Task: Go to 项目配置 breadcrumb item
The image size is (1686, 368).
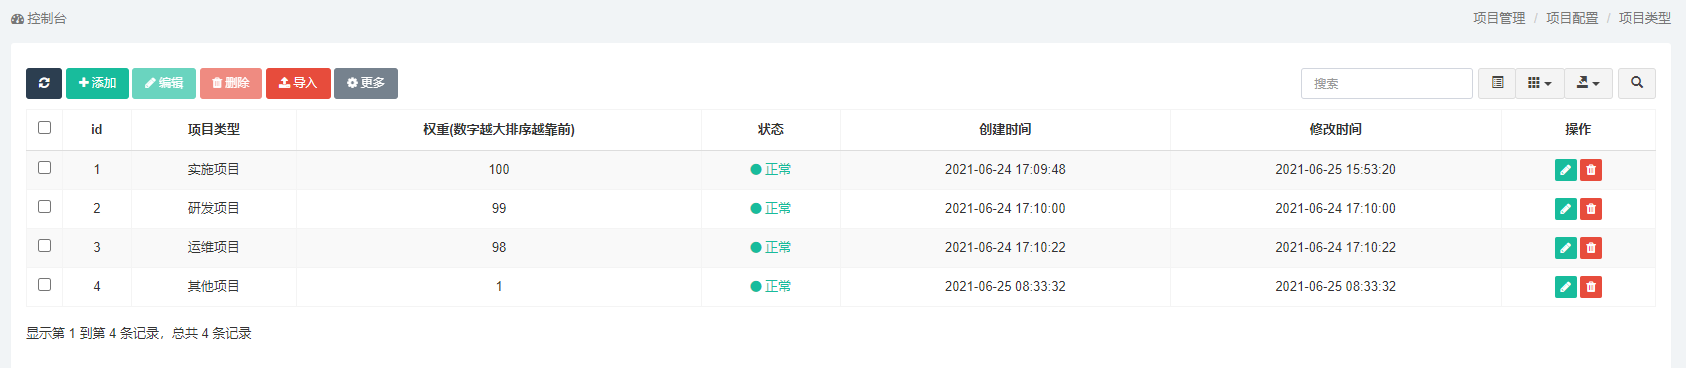Action: click(1572, 18)
